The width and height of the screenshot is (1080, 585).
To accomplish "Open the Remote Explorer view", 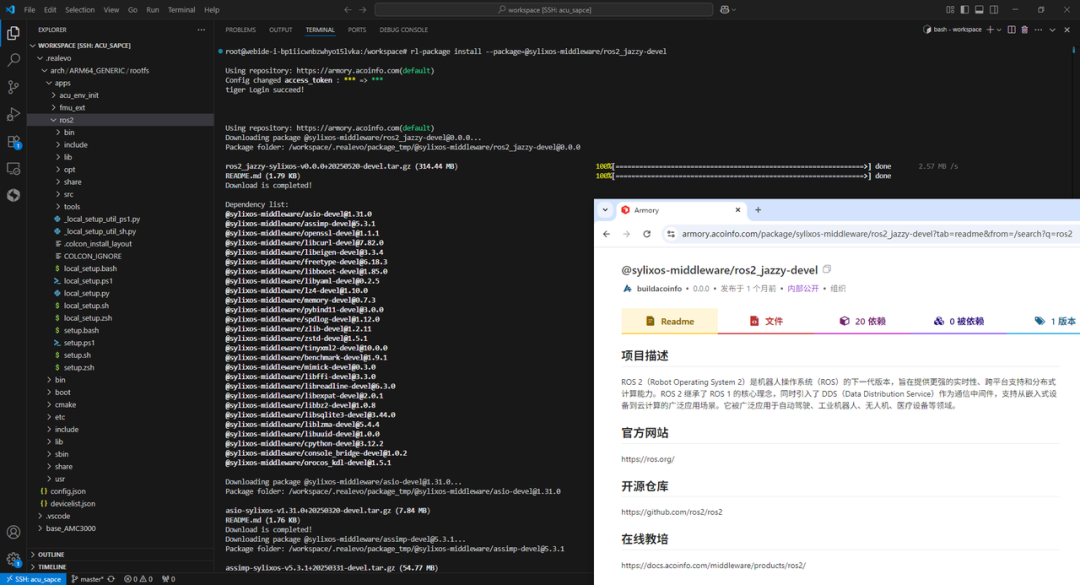I will coord(13,168).
